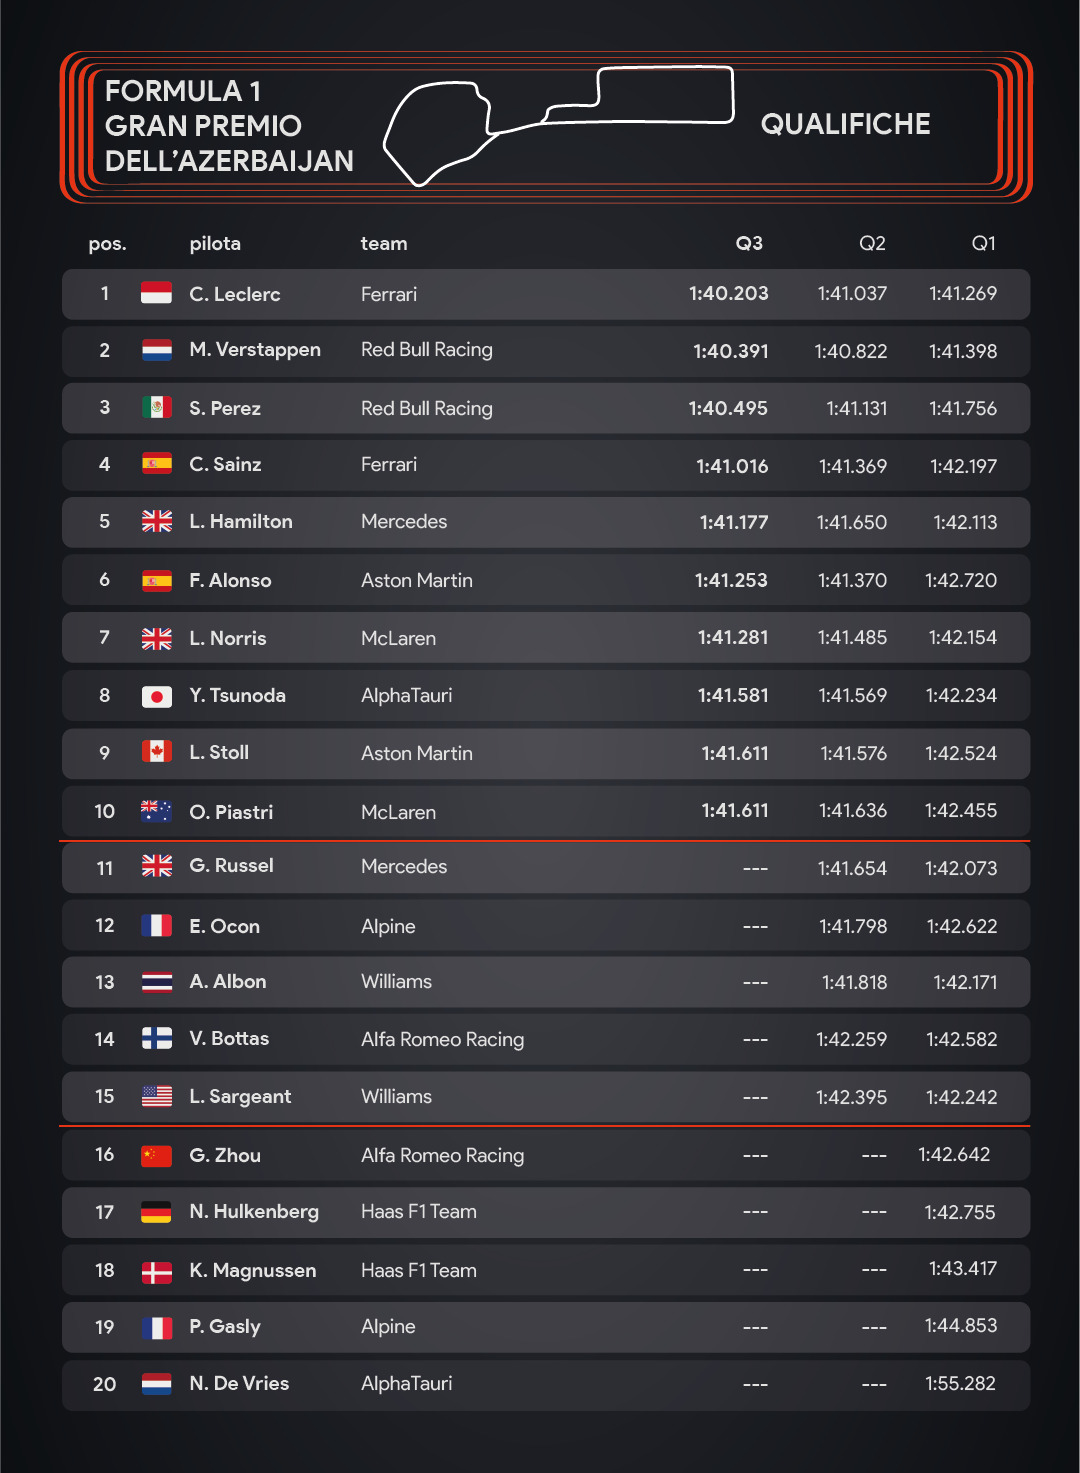Click the Chinese flag beside G. Zhou
Image resolution: width=1080 pixels, height=1473 pixels.
[156, 1155]
